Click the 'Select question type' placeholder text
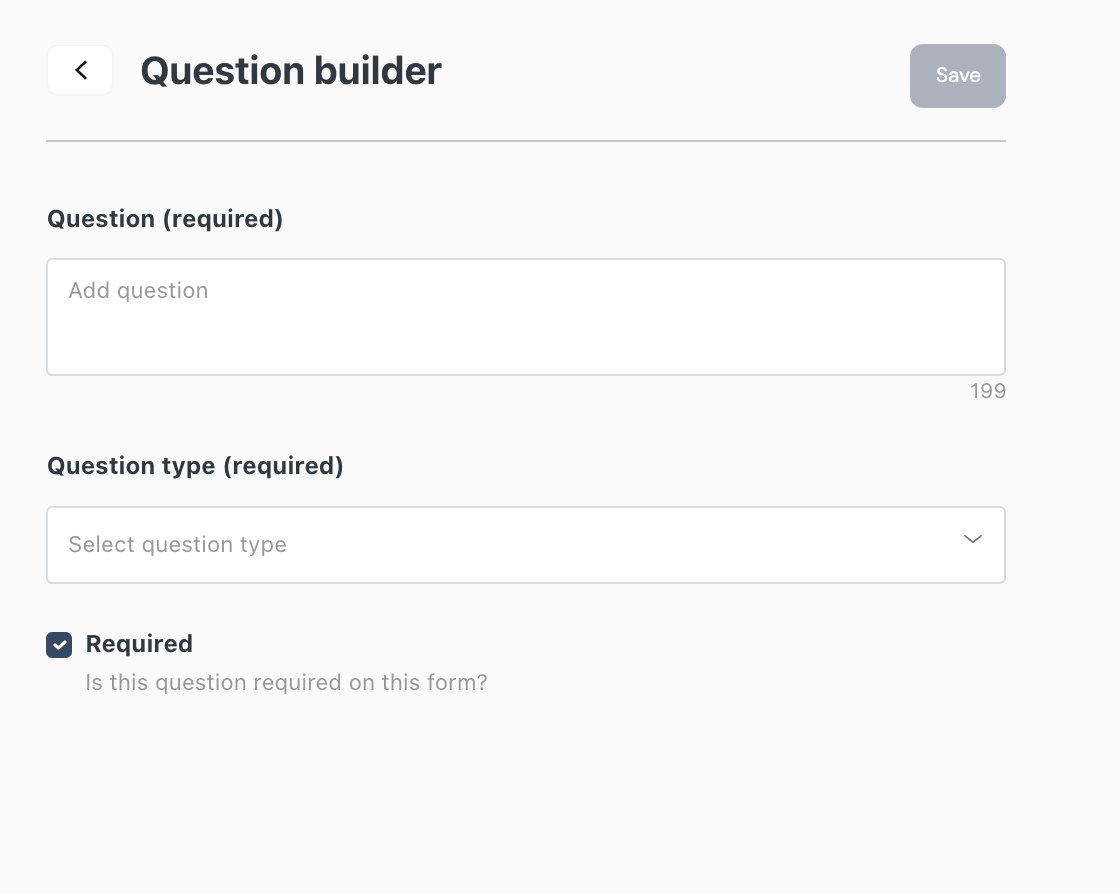This screenshot has height=894, width=1120. click(x=177, y=545)
